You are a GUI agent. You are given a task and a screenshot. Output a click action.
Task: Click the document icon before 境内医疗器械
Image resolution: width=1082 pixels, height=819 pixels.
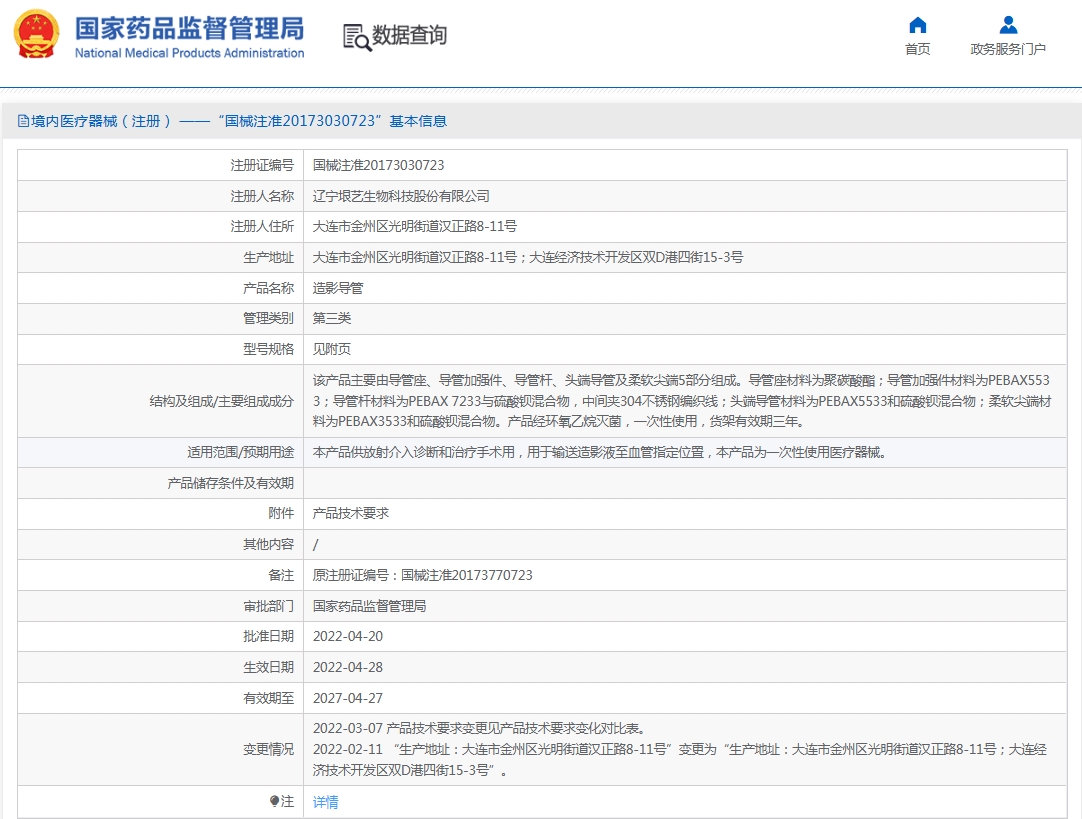click(23, 121)
